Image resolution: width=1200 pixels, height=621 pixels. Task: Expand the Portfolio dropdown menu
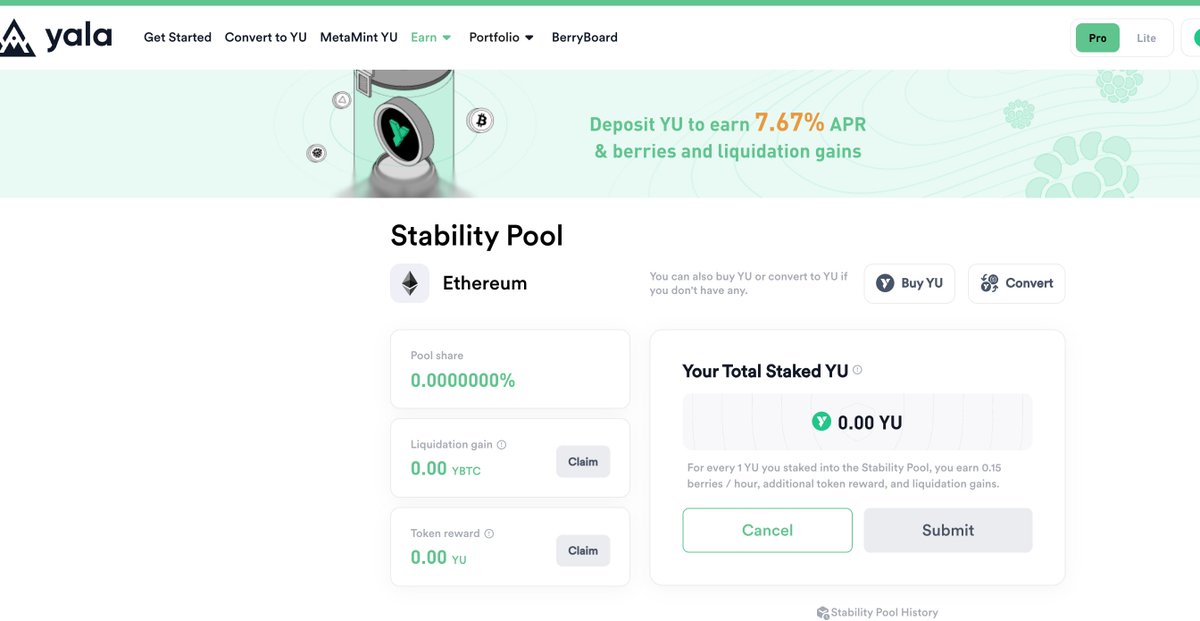click(x=502, y=37)
